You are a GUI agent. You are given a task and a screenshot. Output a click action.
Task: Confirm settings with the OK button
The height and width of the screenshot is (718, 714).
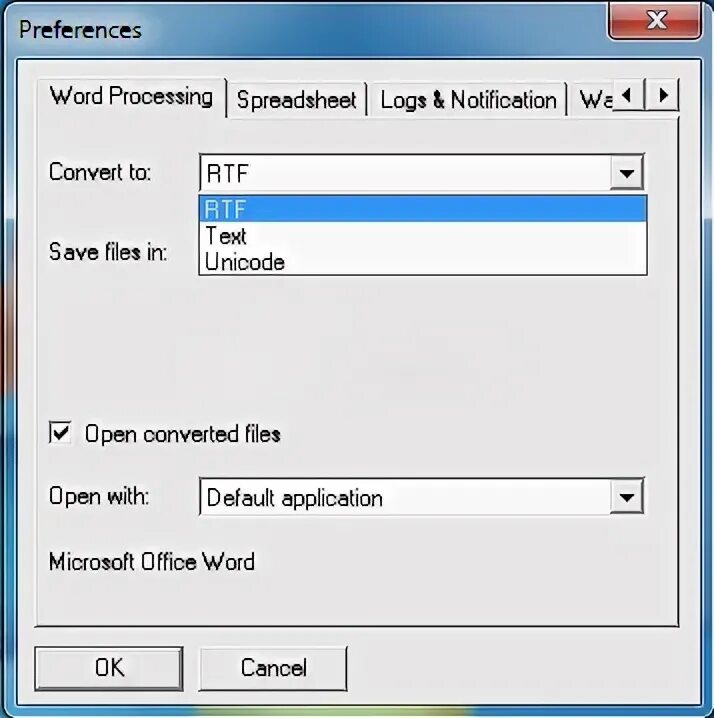pos(109,668)
